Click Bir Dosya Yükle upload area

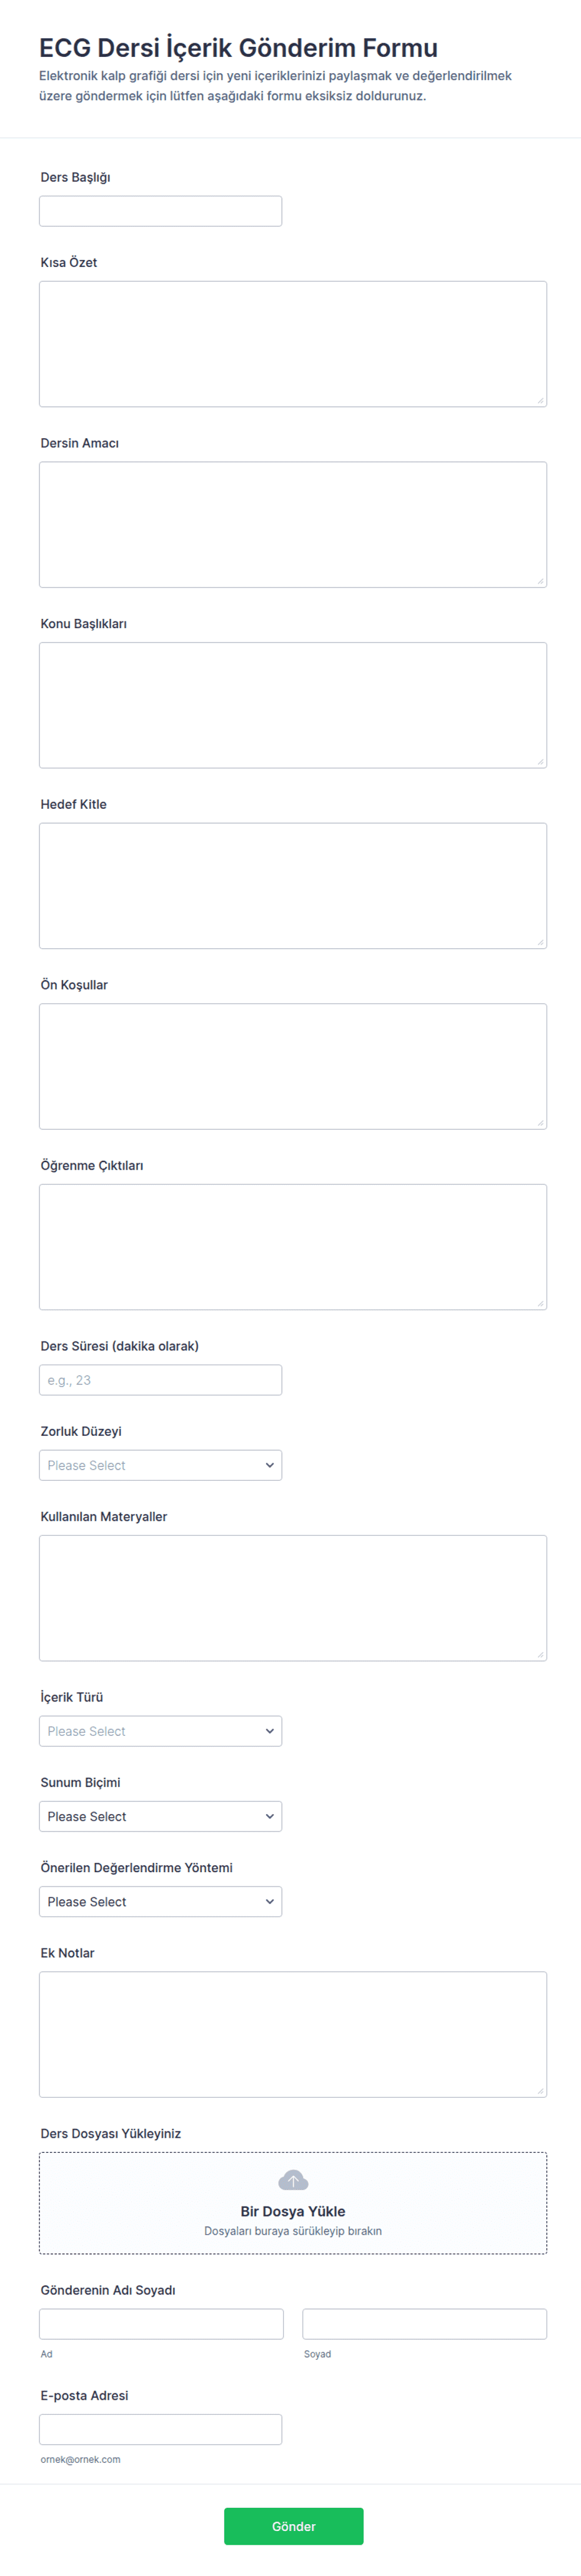293,2203
